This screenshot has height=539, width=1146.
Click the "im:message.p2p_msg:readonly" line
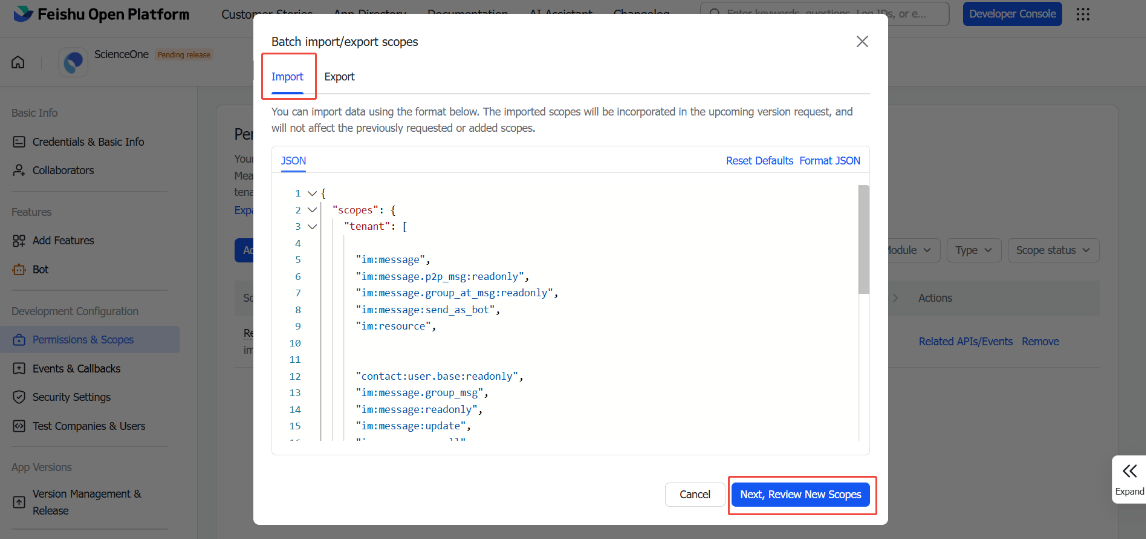(x=441, y=276)
